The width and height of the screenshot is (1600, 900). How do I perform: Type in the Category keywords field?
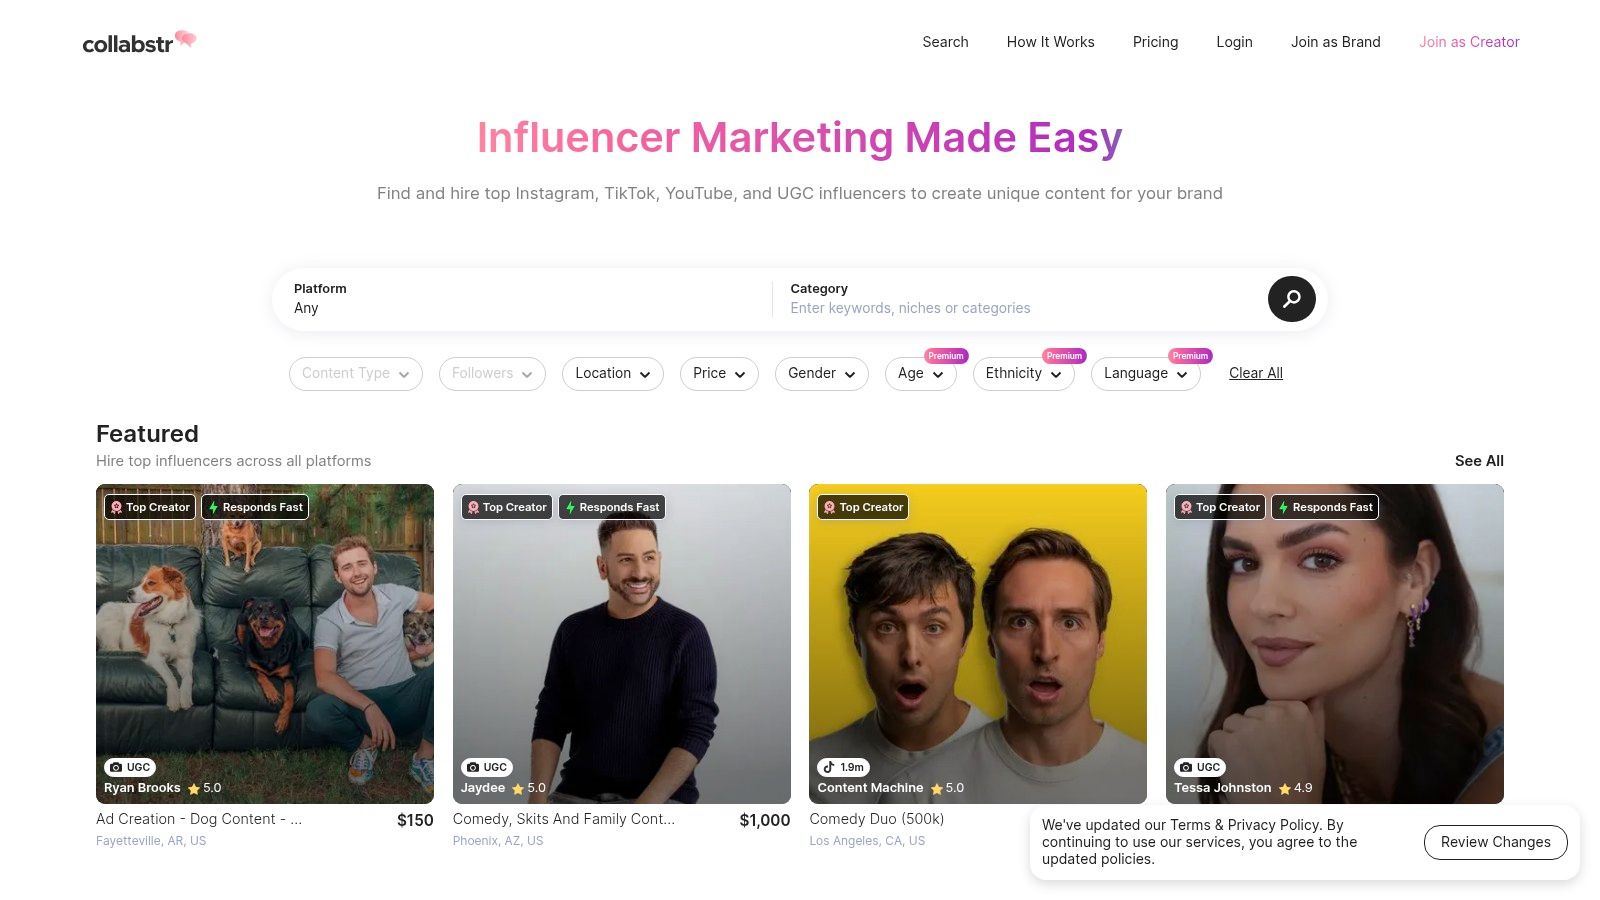tap(1010, 308)
